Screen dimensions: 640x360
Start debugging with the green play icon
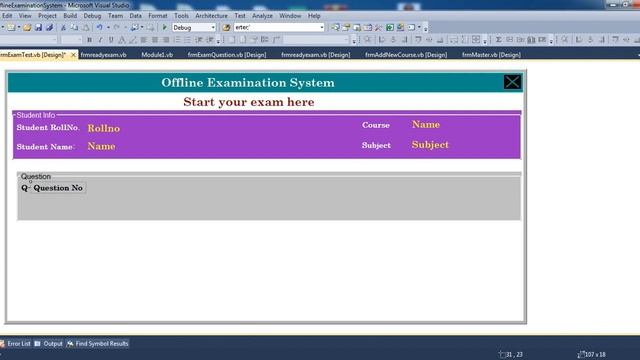point(165,27)
